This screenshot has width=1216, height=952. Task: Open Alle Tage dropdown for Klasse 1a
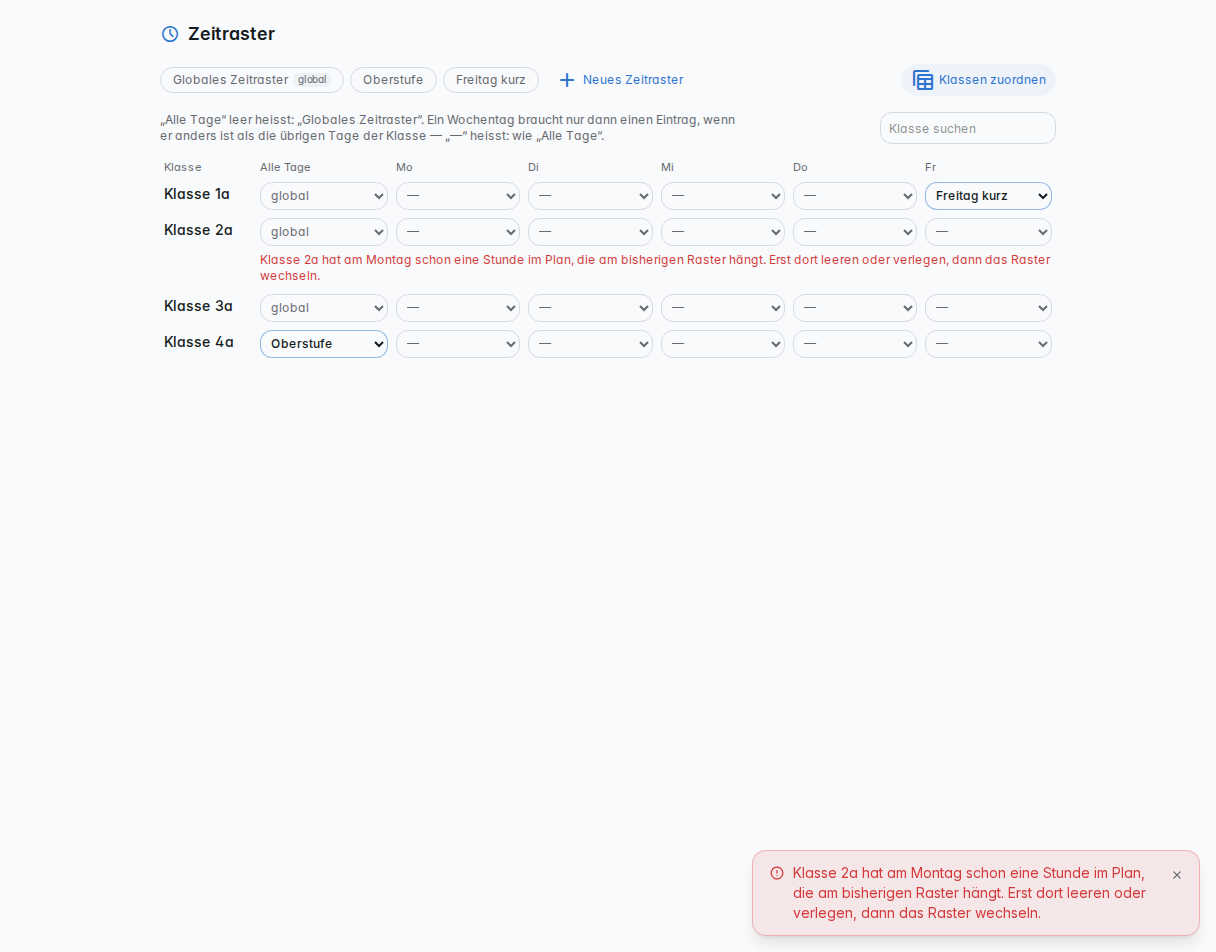(324, 196)
